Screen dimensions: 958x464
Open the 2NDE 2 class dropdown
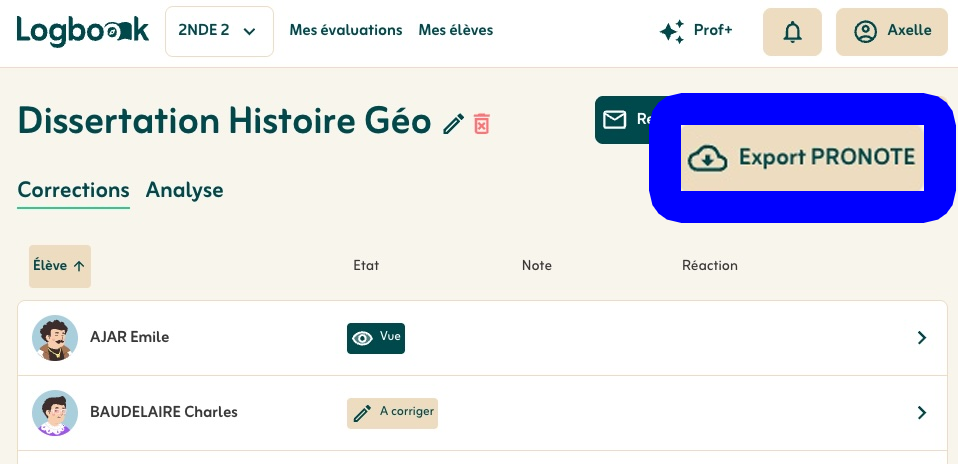pos(219,31)
